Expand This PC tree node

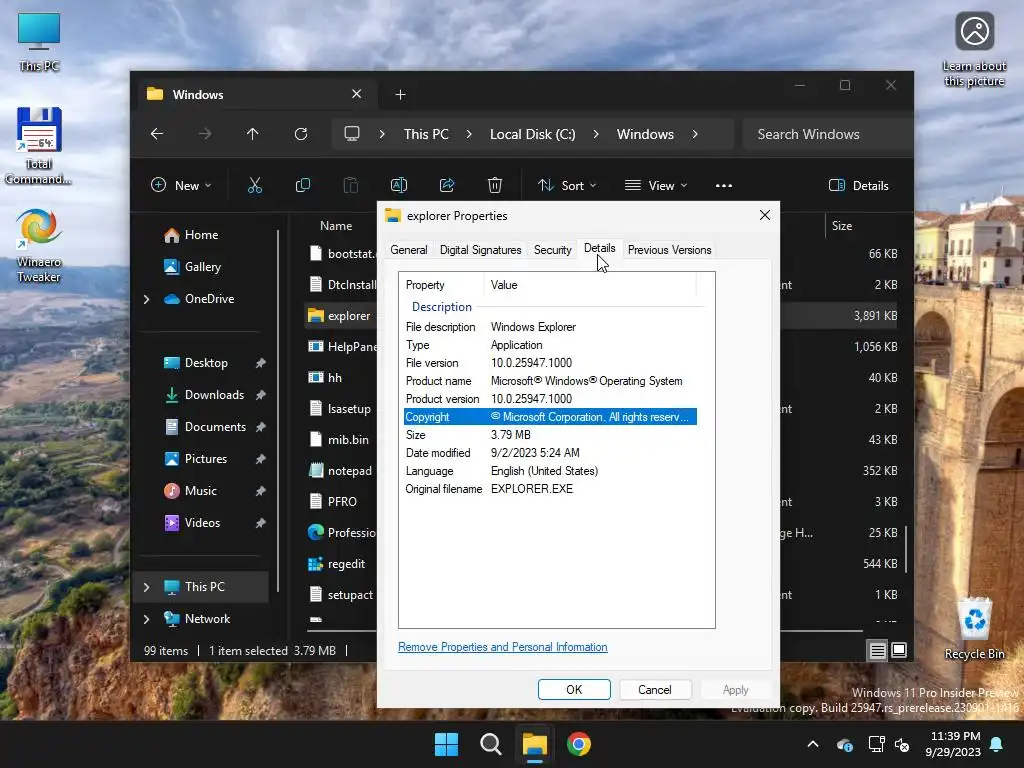point(146,587)
